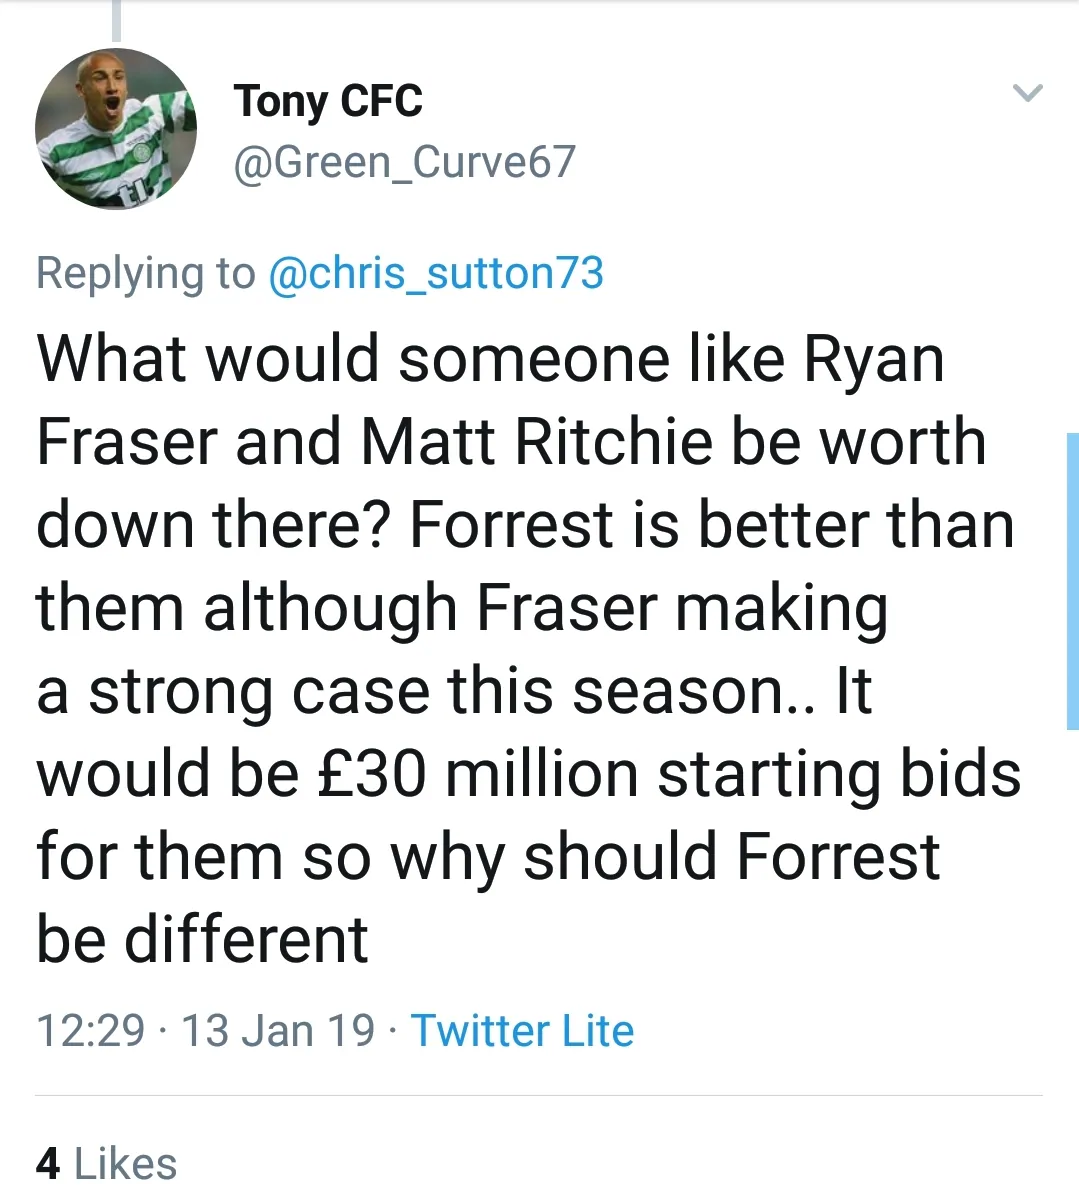Screen dimensions: 1079x1192
Task: Open the tweet options chevron menu
Action: point(1027,94)
